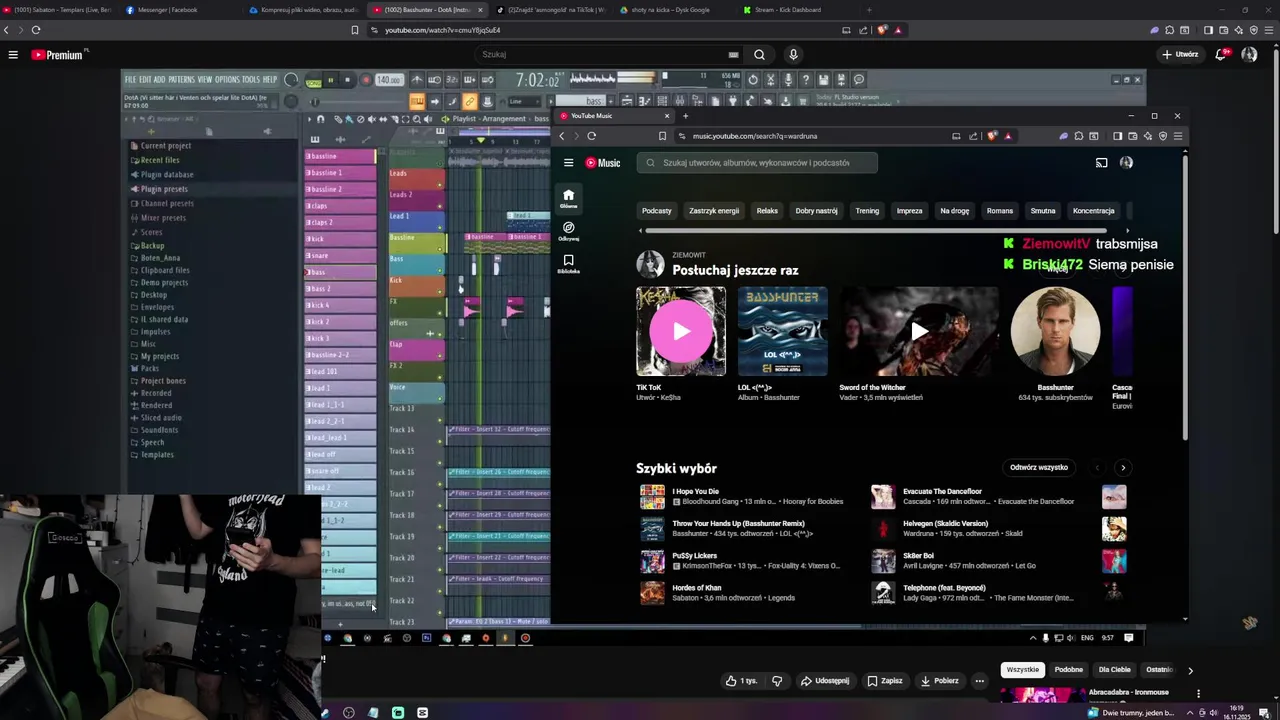The width and height of the screenshot is (1280, 720).
Task: Expand the Soundfonts browser folder
Action: click(159, 430)
